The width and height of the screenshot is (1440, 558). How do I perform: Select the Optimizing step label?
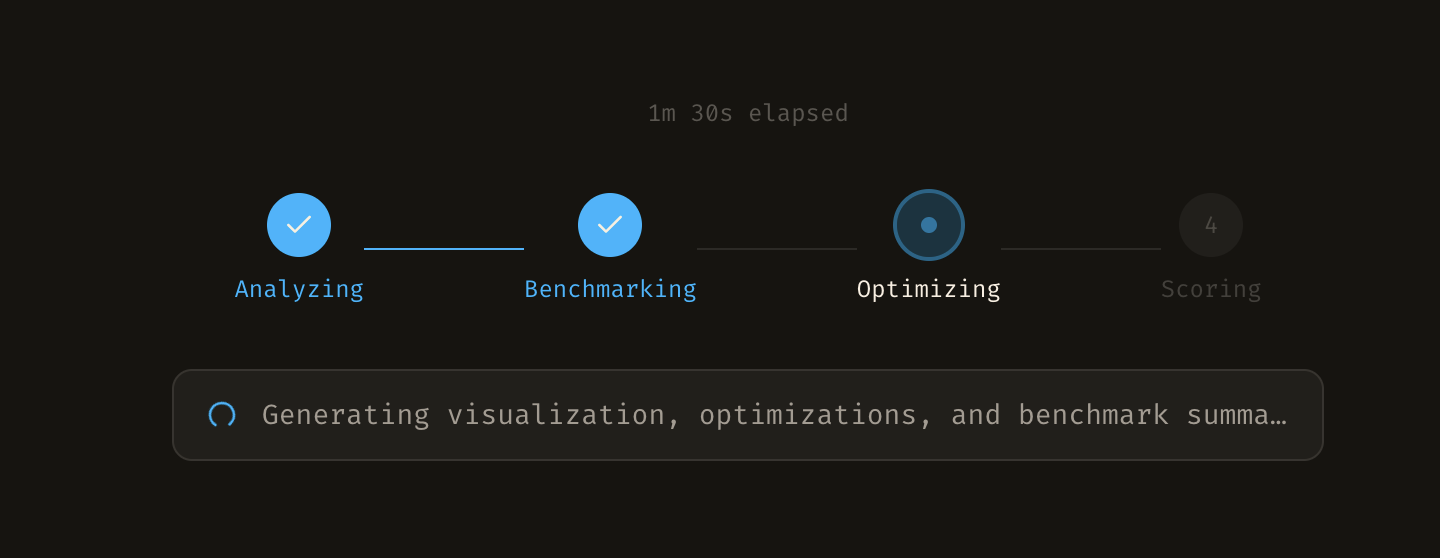pyautogui.click(x=929, y=289)
